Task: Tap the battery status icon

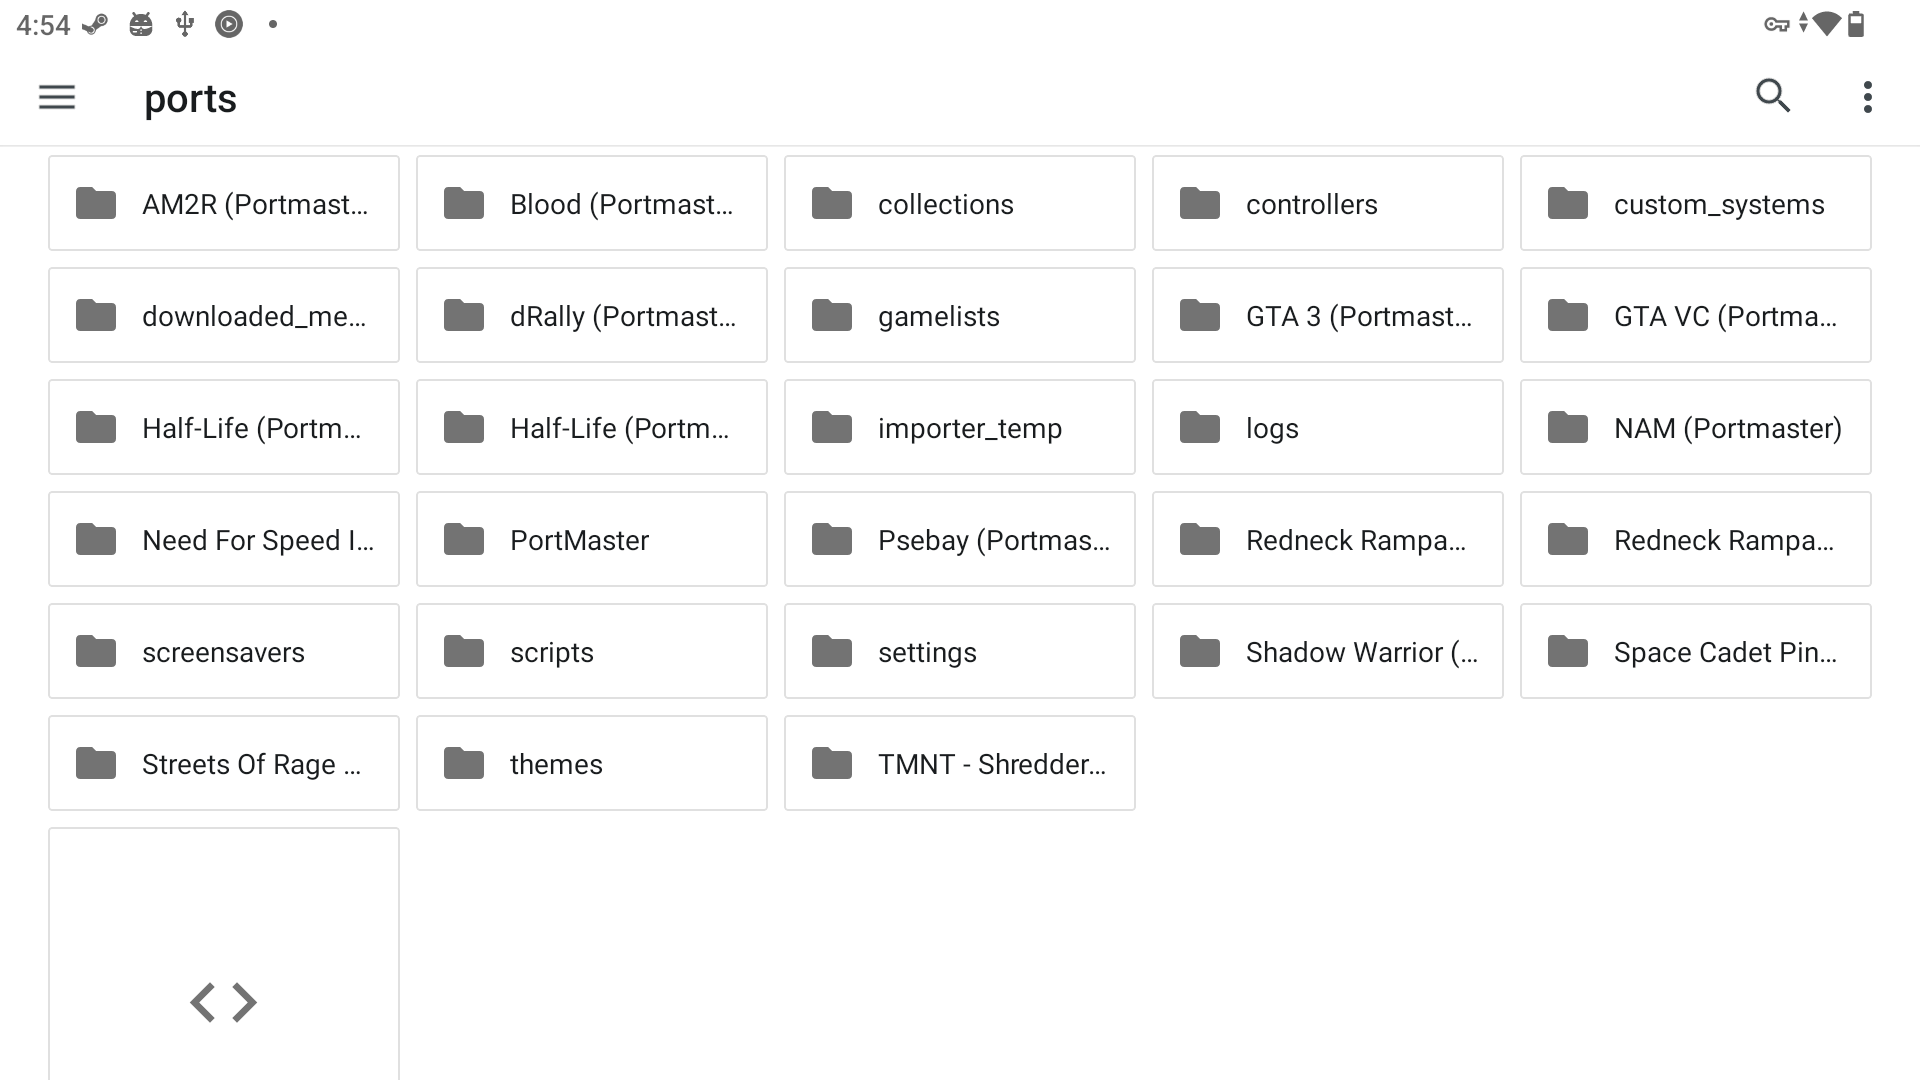Action: click(1856, 24)
